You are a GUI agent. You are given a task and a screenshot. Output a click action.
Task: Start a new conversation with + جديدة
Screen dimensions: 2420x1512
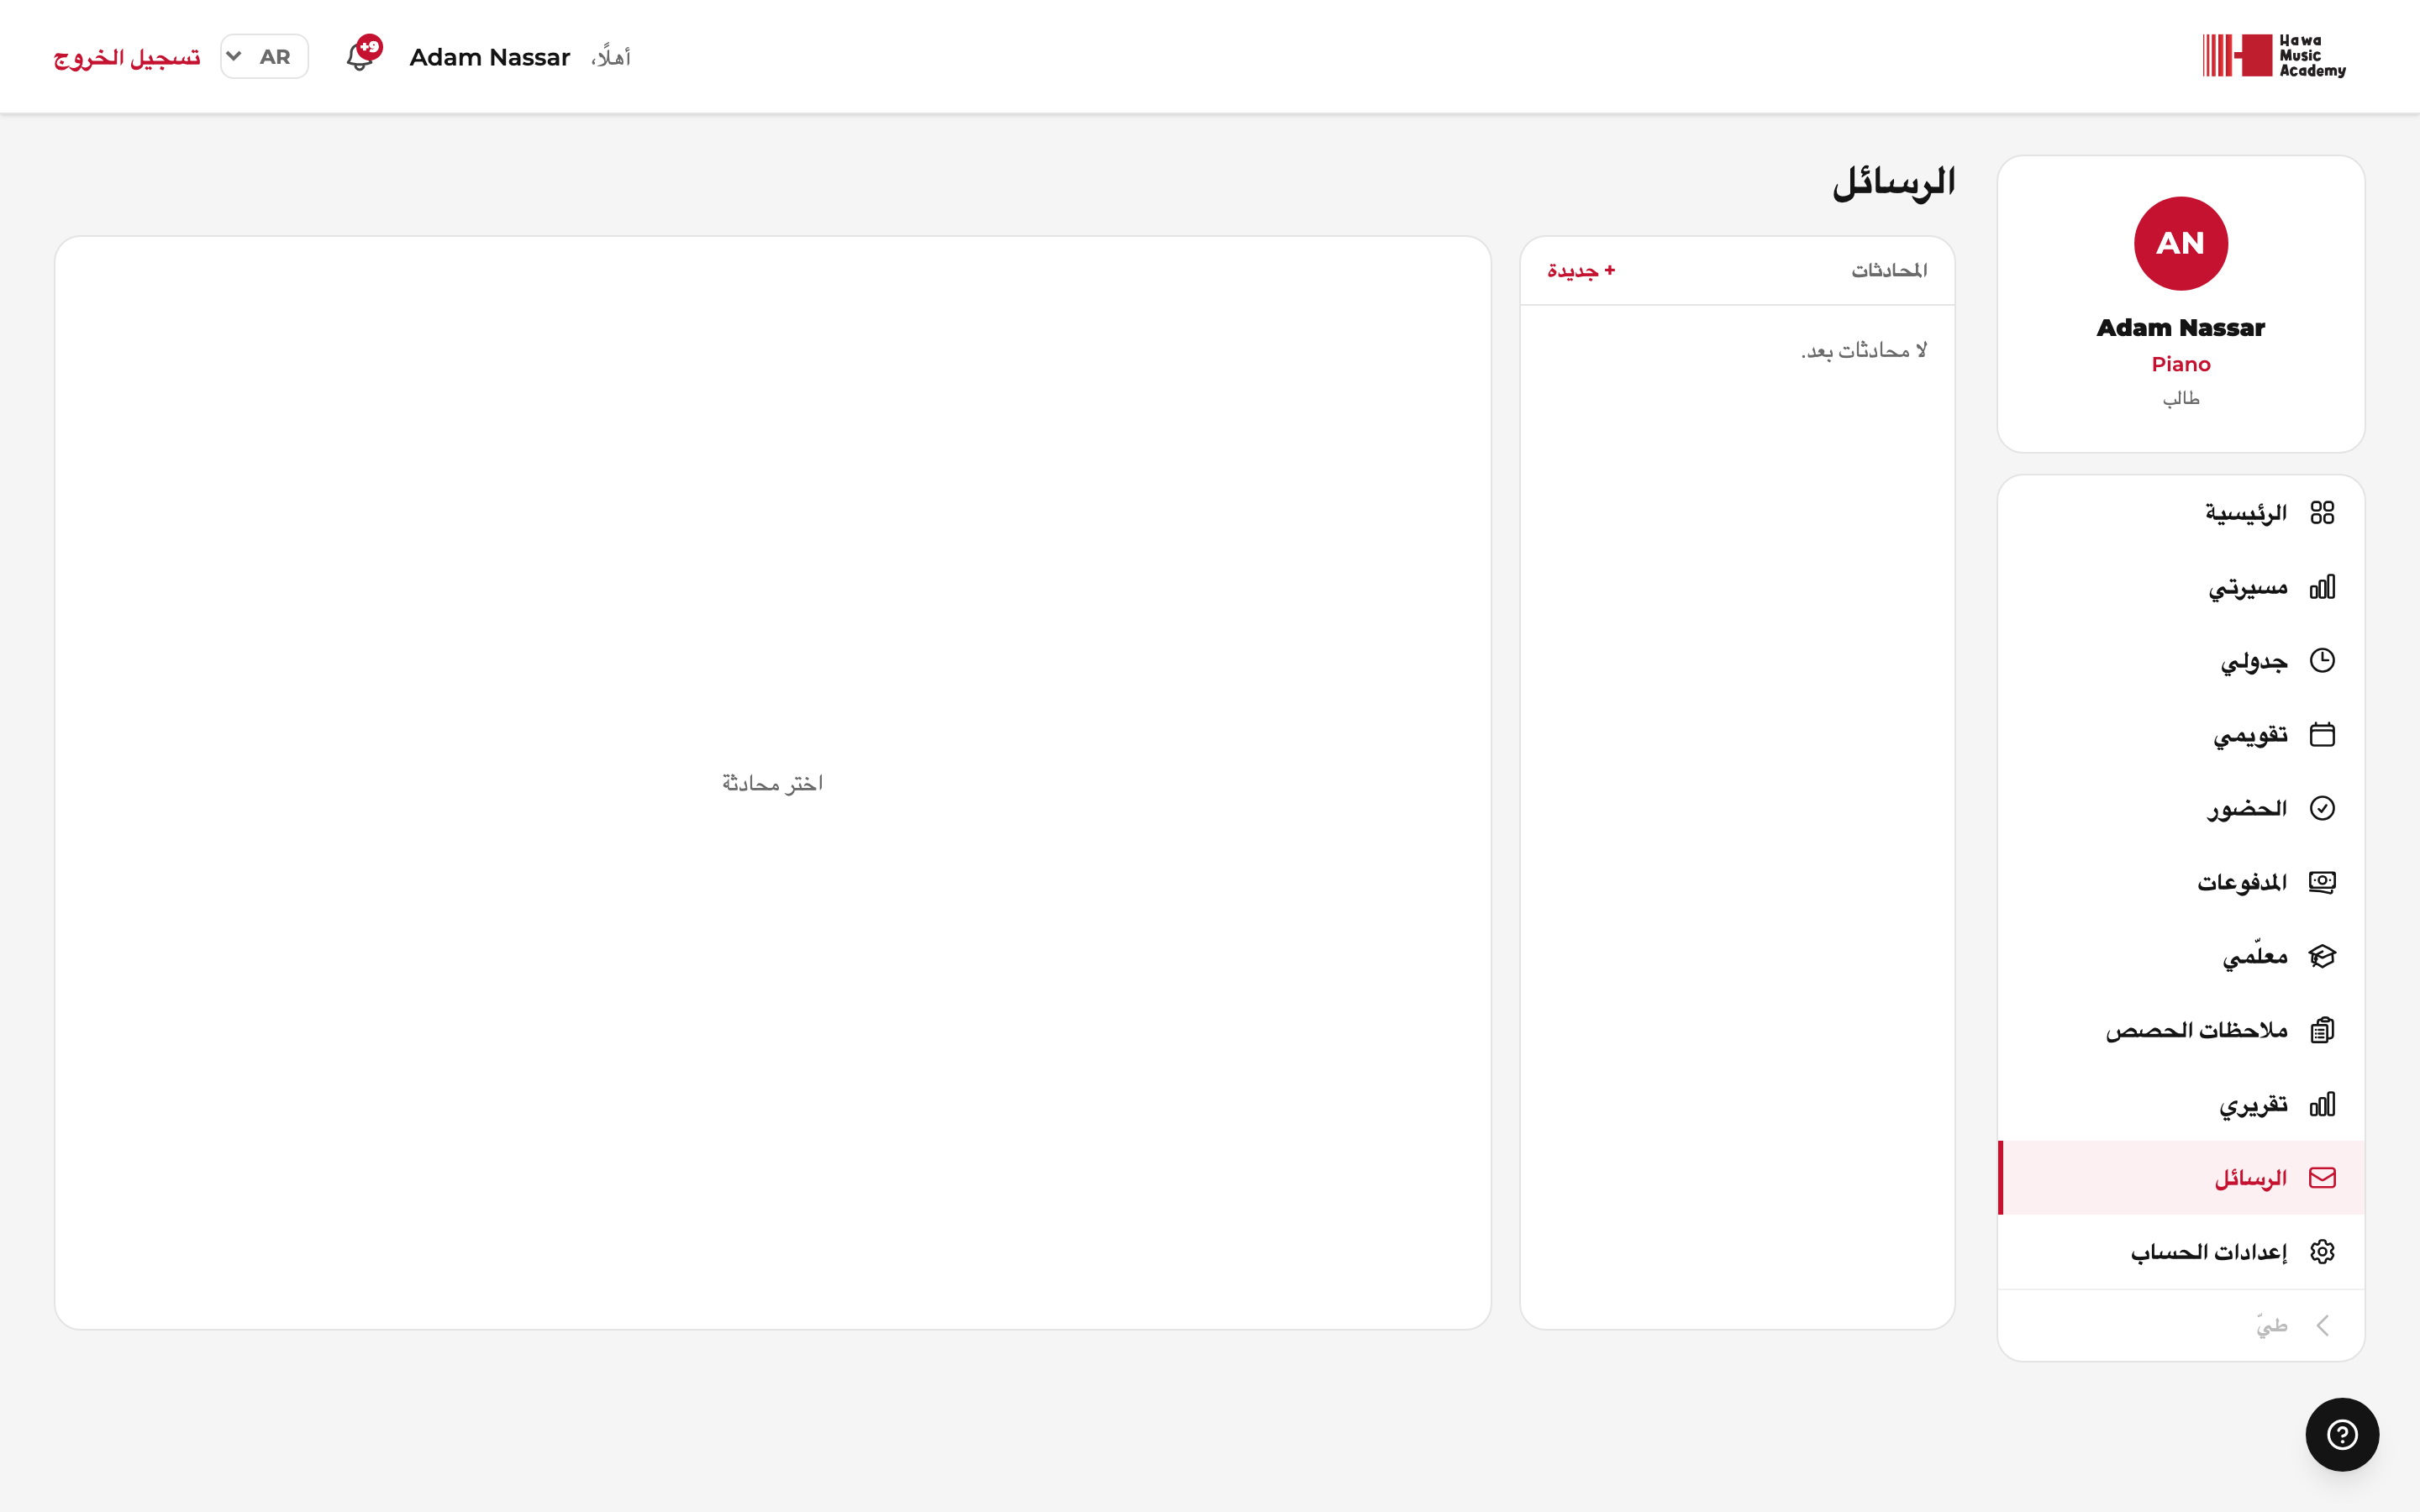click(x=1581, y=270)
